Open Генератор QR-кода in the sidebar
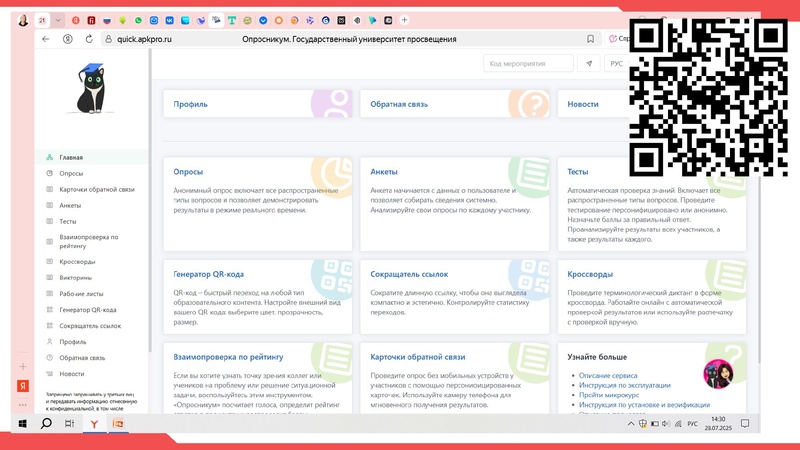The height and width of the screenshot is (450, 800). (88, 310)
